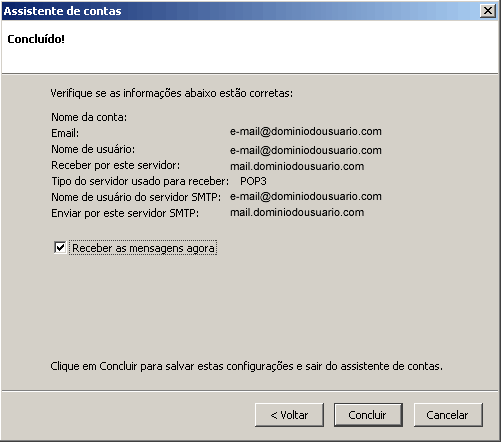Click the Nome da conta label
Viewport: 501px width, 442px height.
coord(89,117)
